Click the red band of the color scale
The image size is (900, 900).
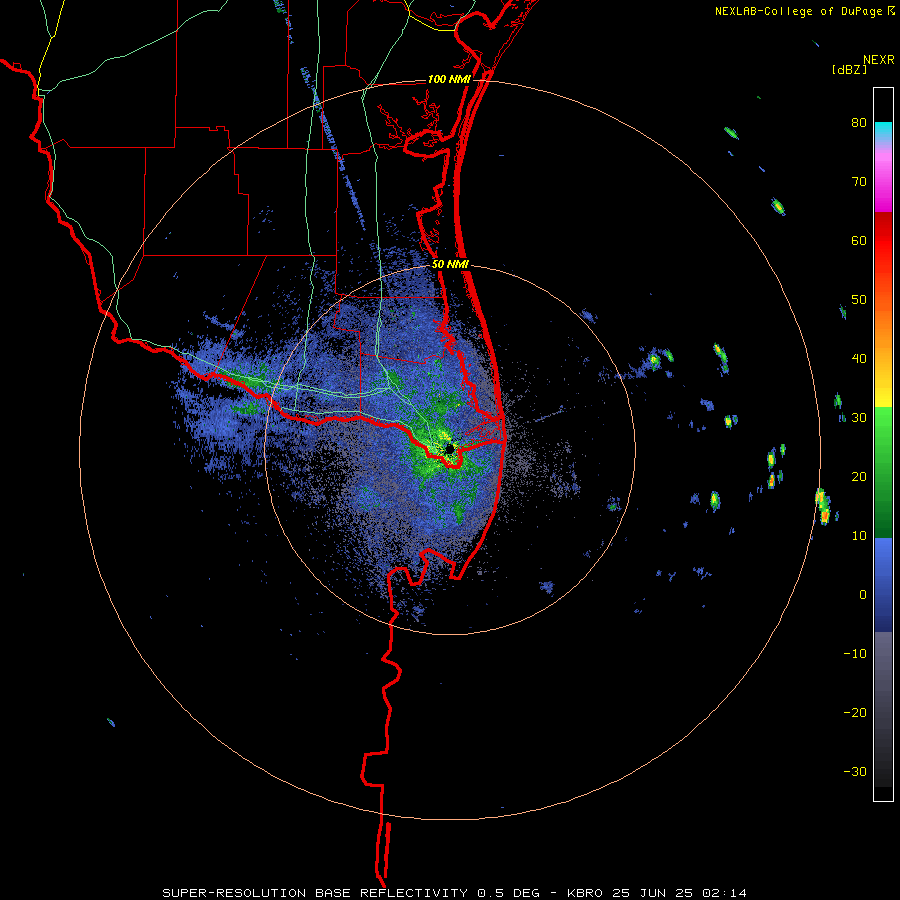883,241
